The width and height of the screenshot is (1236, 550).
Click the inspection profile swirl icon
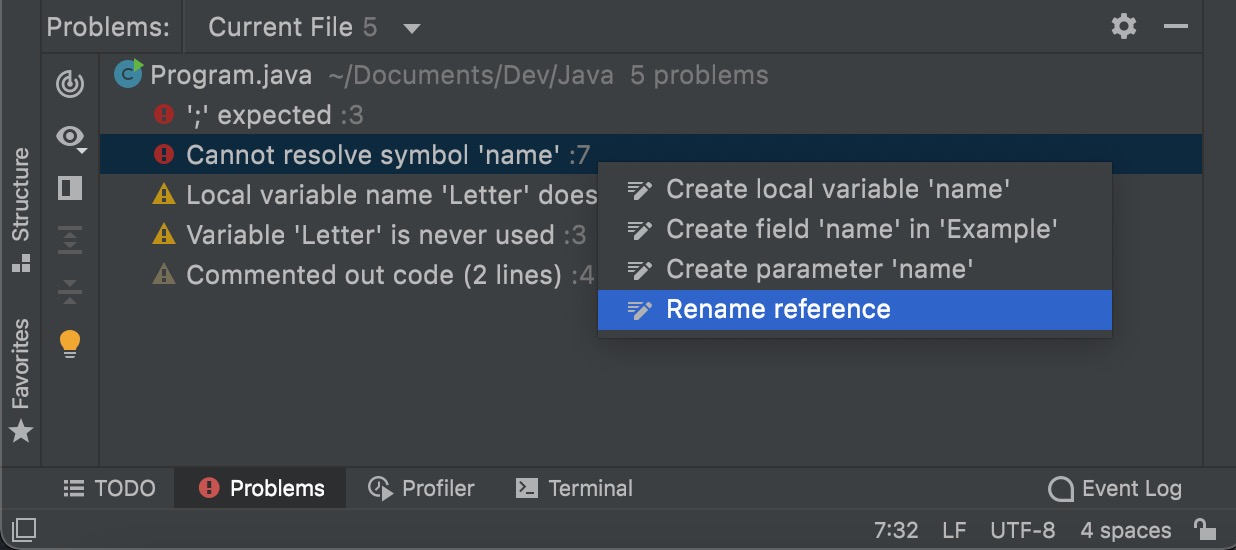point(70,84)
